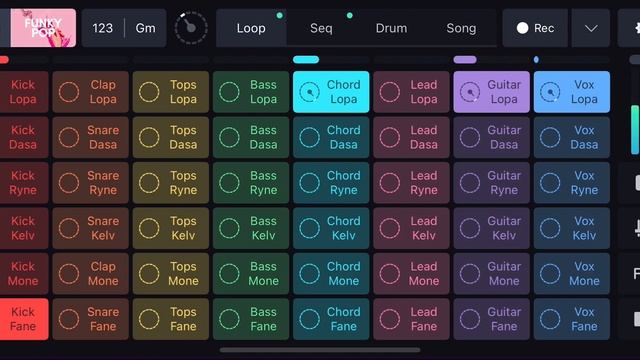Image resolution: width=640 pixels, height=360 pixels.
Task: Tap the Chord Fane circle icon
Action: [309, 319]
